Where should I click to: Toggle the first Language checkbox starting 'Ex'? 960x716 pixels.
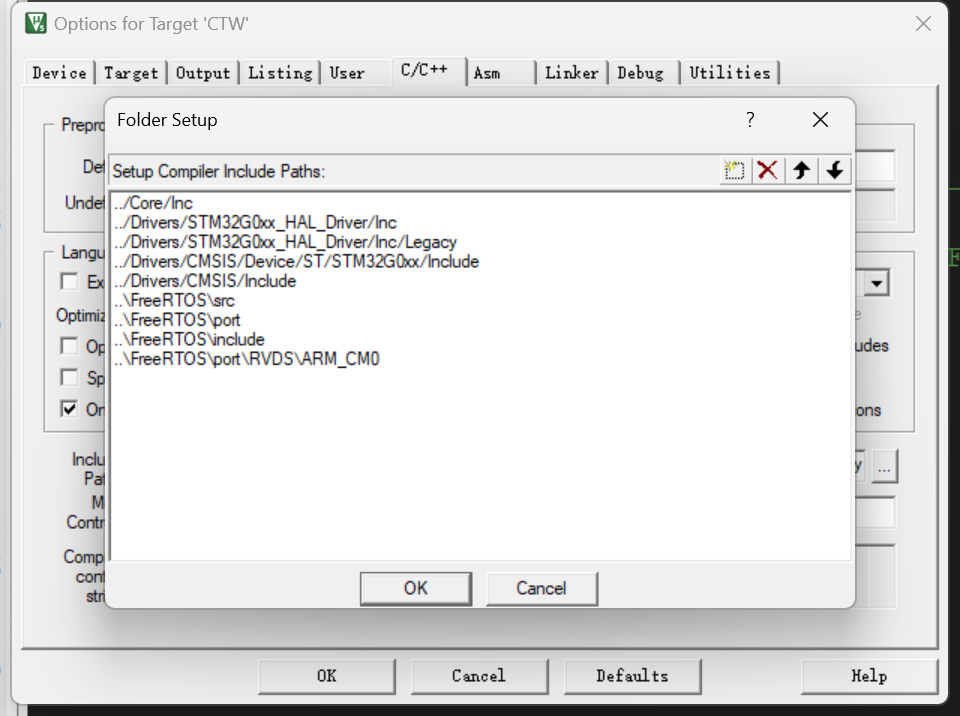tap(69, 282)
